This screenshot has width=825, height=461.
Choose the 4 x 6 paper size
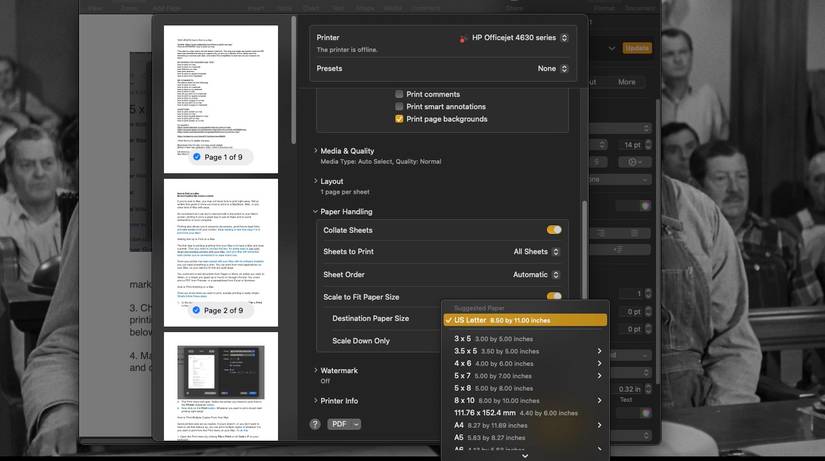525,364
